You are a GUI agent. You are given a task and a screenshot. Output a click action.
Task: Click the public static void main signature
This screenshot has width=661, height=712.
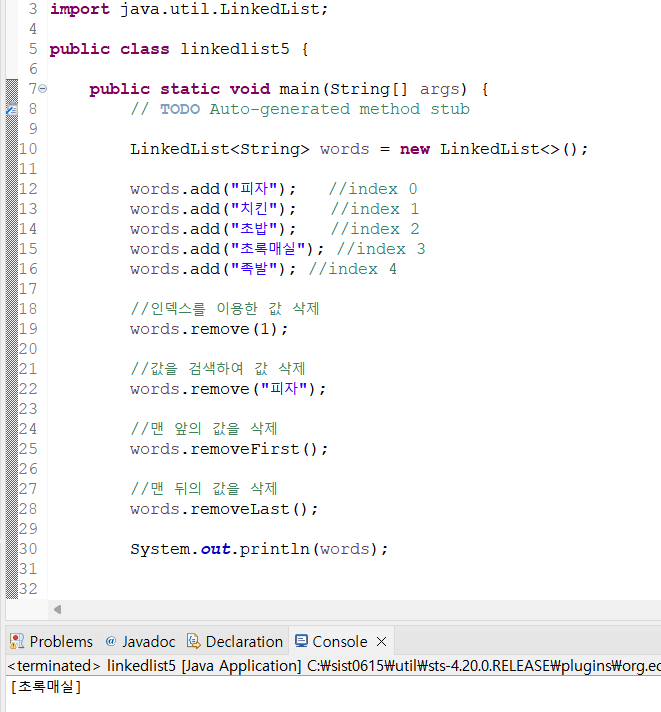tap(289, 89)
